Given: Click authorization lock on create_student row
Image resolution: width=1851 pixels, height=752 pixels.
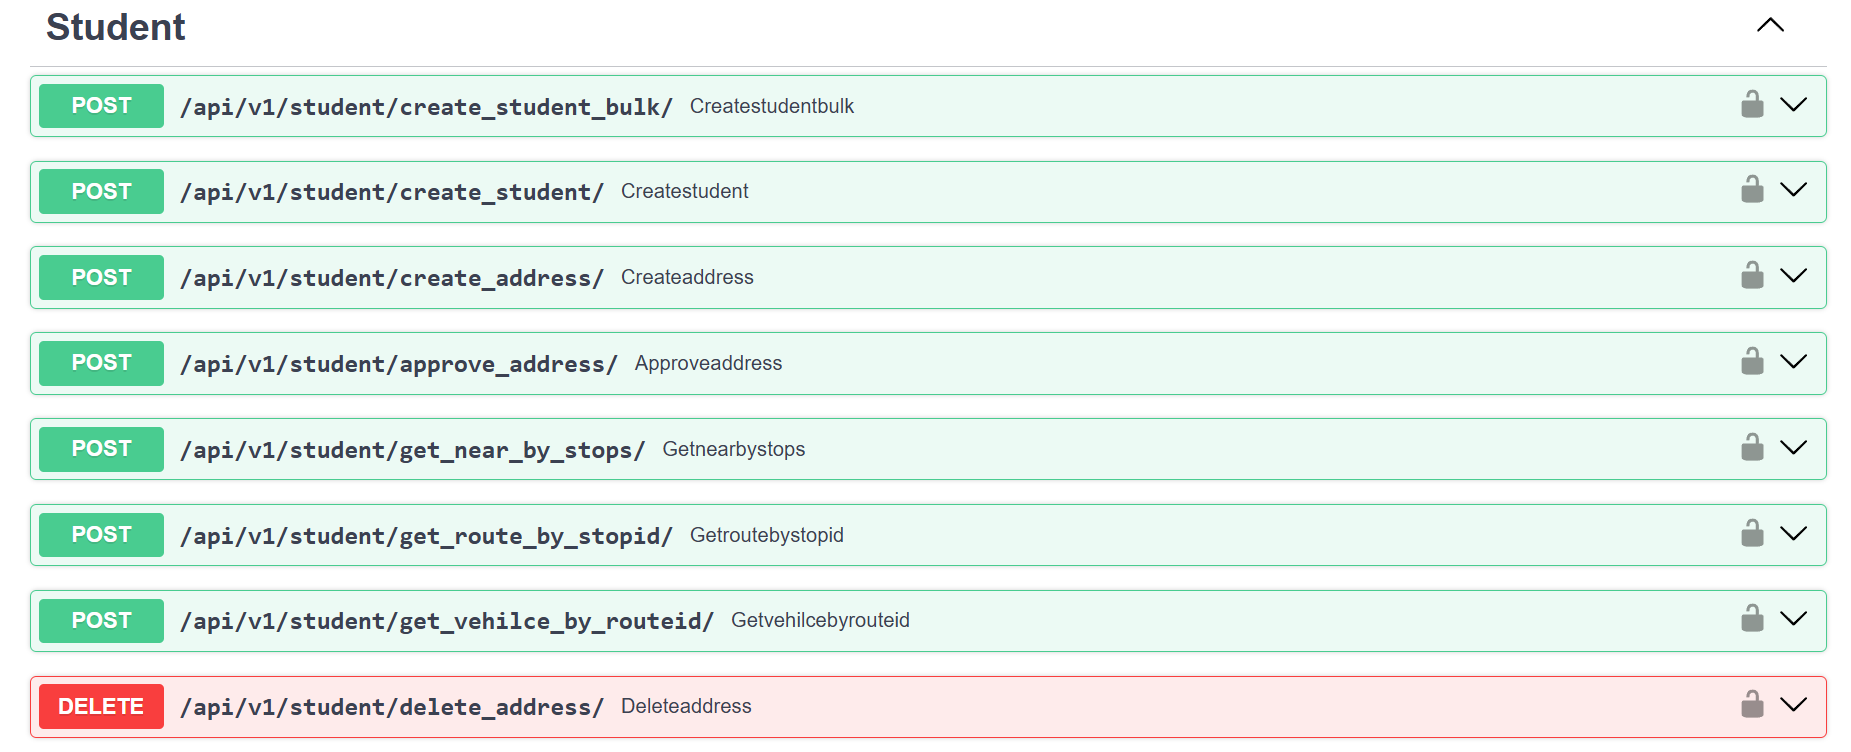Looking at the screenshot, I should (x=1752, y=190).
